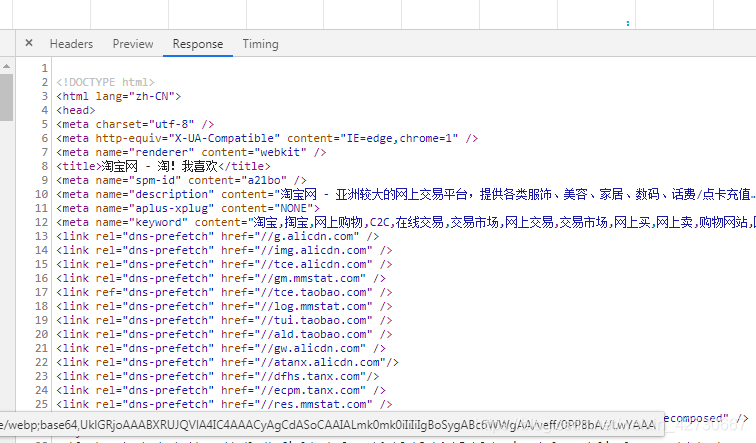
Task: Click the scroll up arrow
Action: click(6, 66)
